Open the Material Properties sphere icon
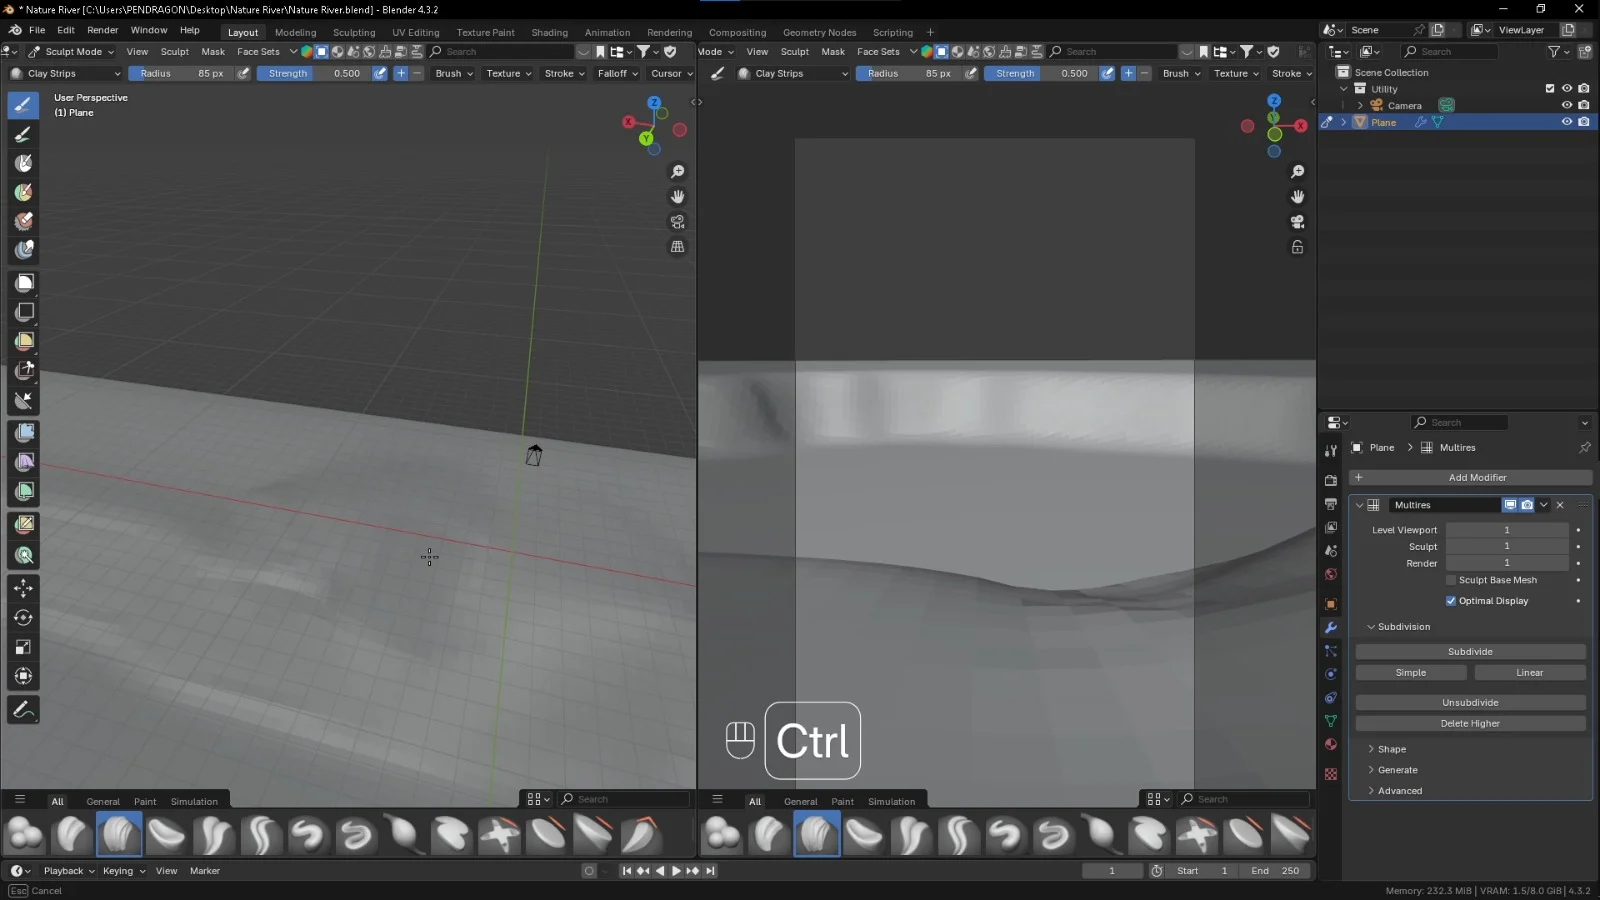This screenshot has height=900, width=1600. (x=1331, y=745)
